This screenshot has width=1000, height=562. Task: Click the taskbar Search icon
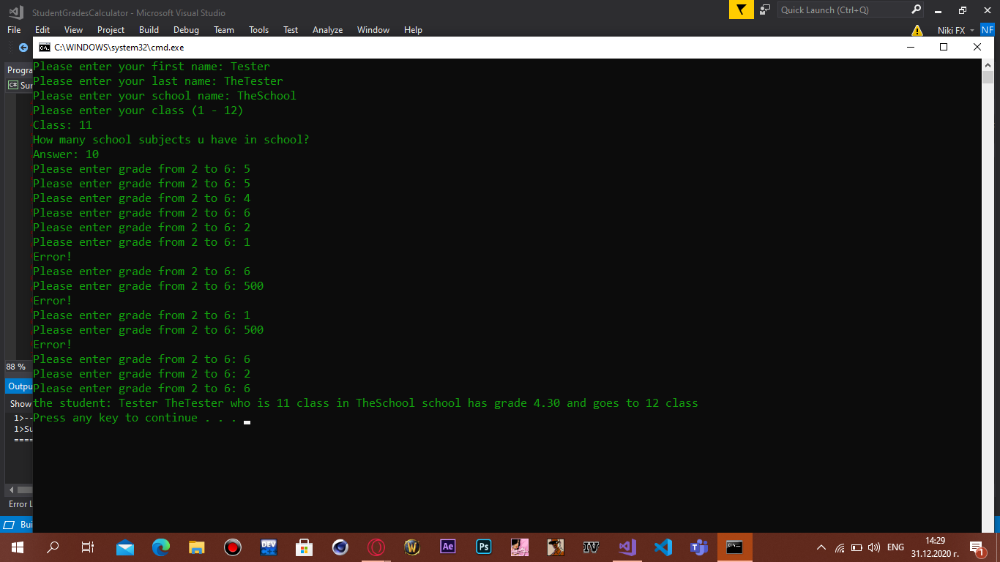(53, 547)
